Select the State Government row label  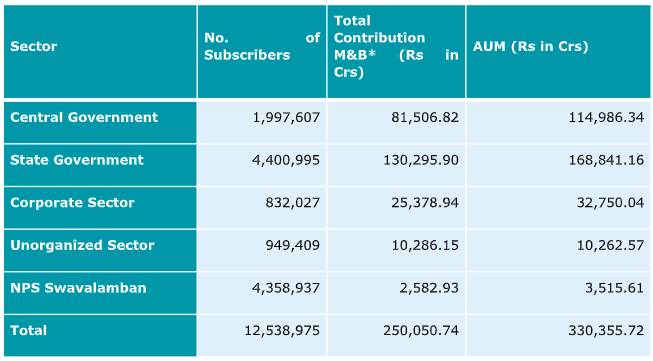pos(77,160)
